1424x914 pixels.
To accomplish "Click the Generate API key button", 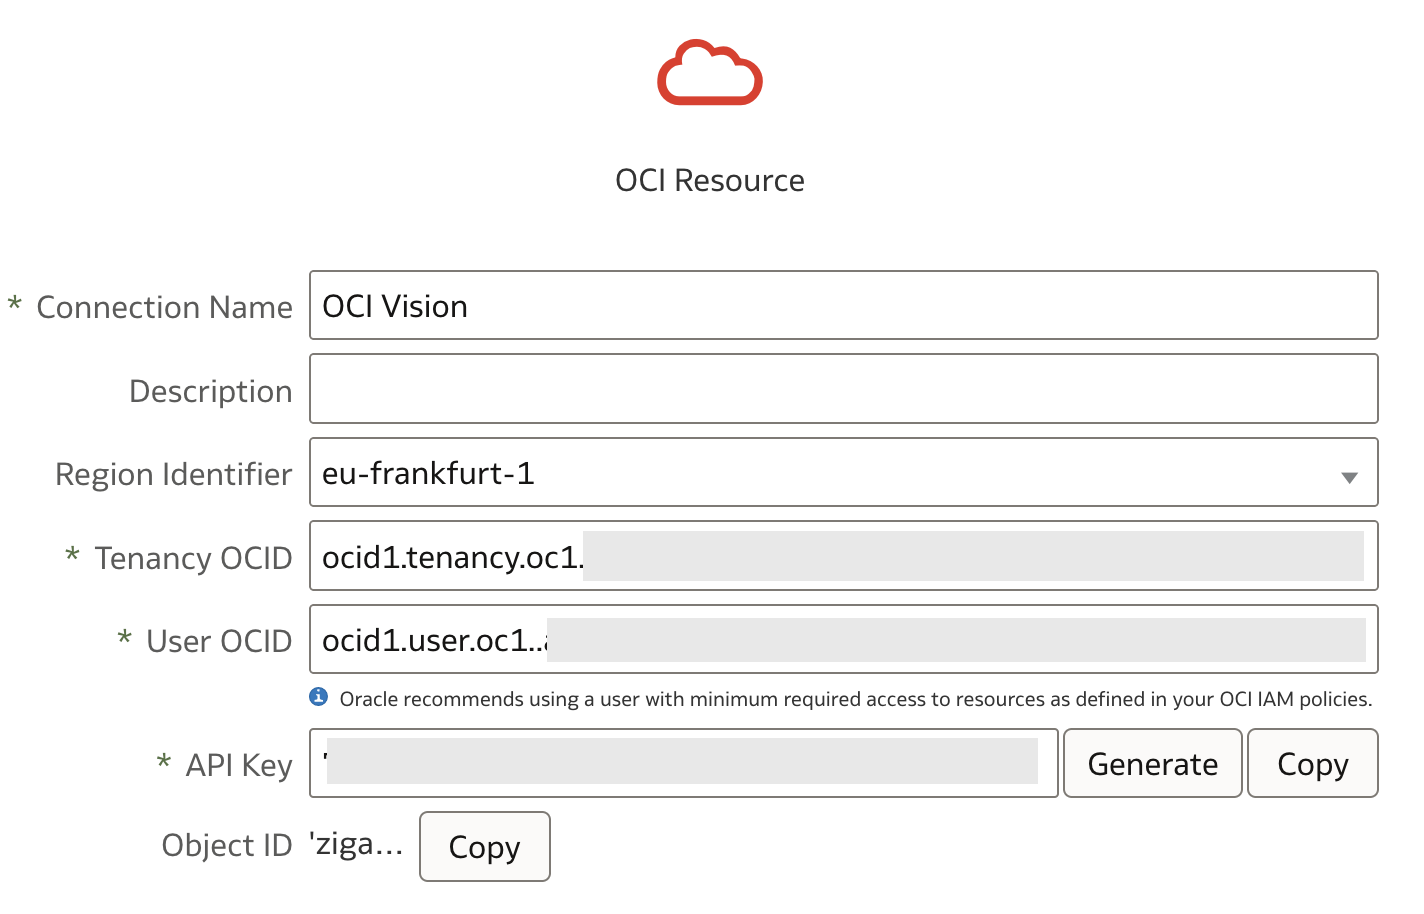I will point(1153,763).
